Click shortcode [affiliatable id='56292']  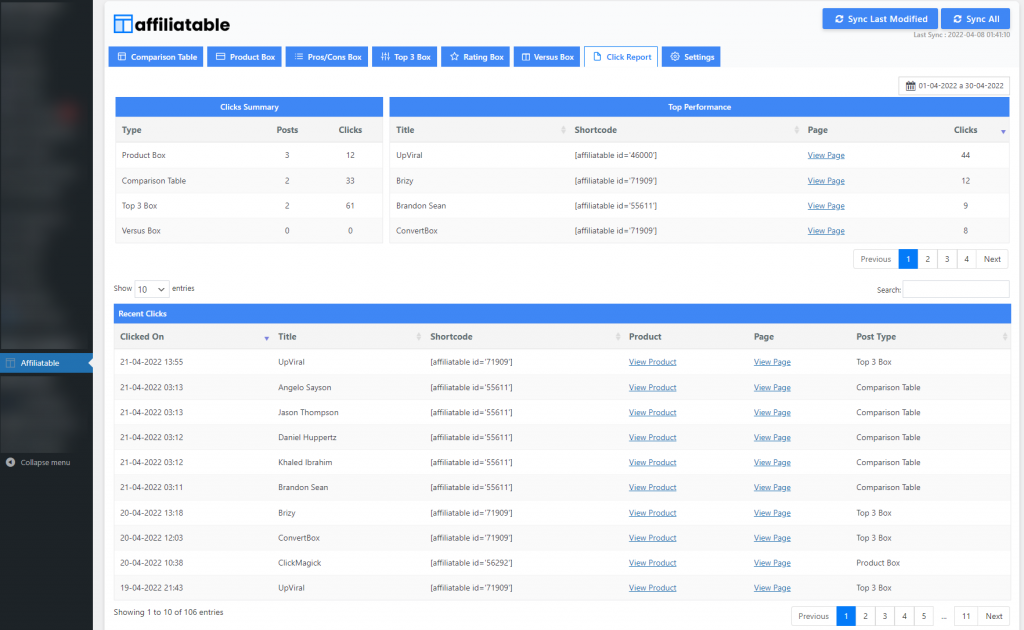[471, 563]
